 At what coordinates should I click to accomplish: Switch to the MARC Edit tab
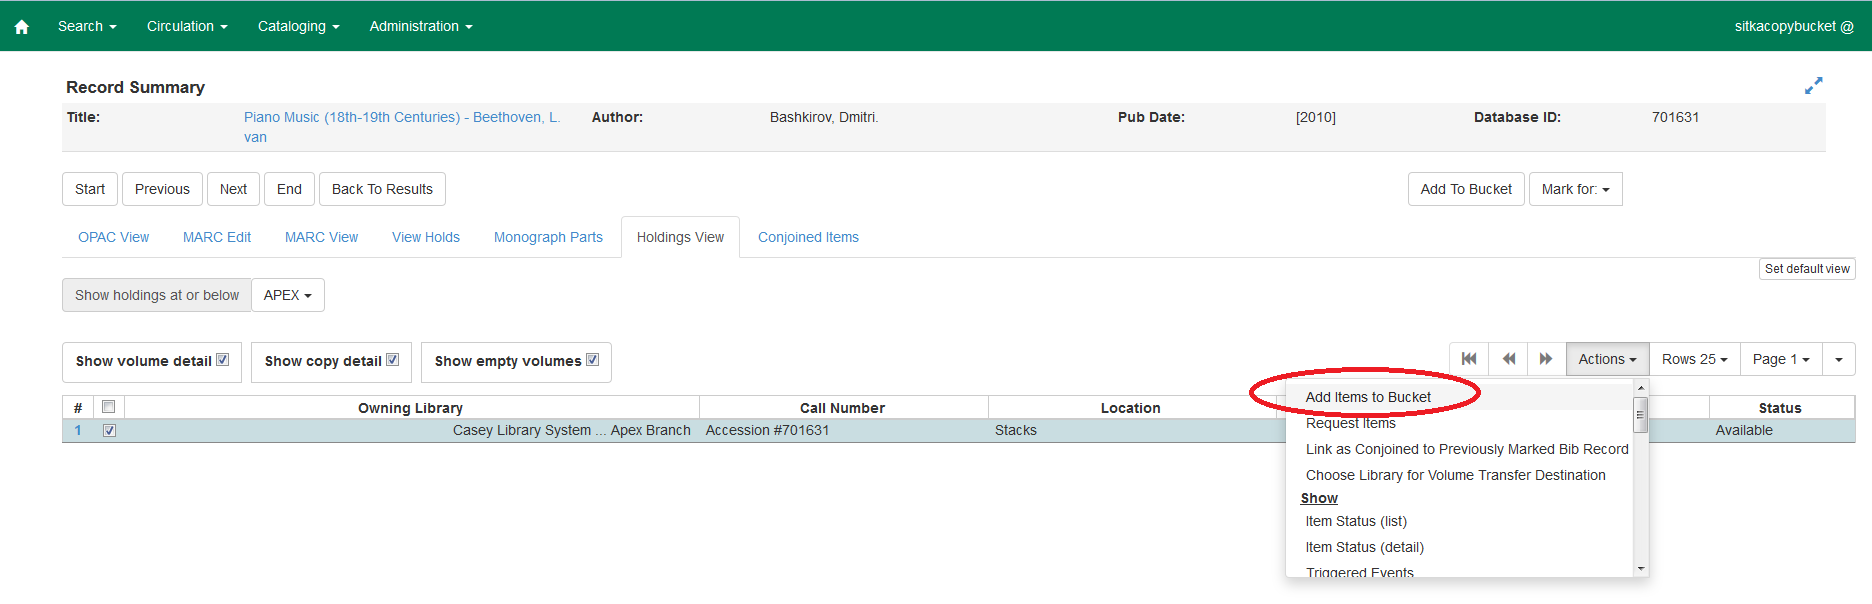click(217, 237)
